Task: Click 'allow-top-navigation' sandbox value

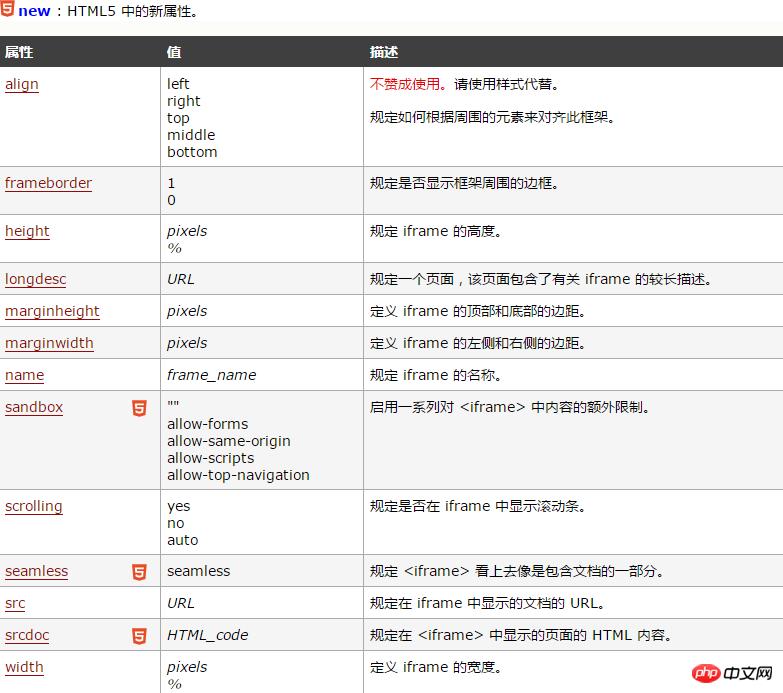Action: (x=238, y=475)
